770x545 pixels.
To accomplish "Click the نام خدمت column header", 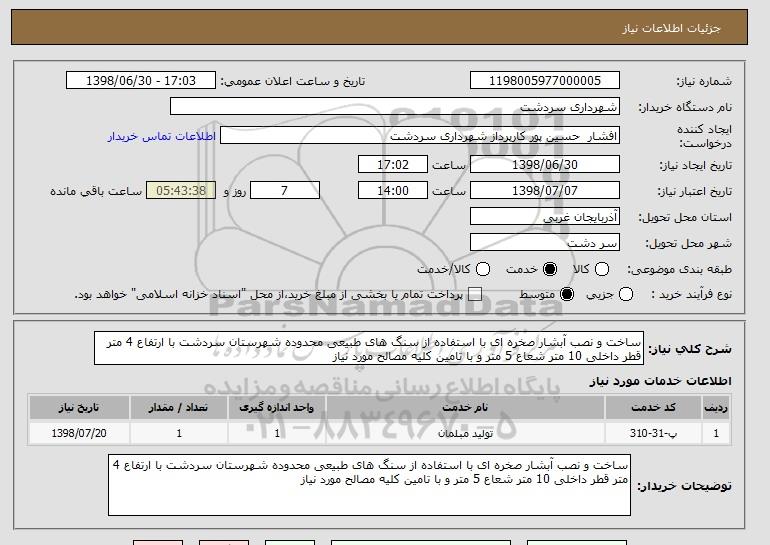I will 465,408.
